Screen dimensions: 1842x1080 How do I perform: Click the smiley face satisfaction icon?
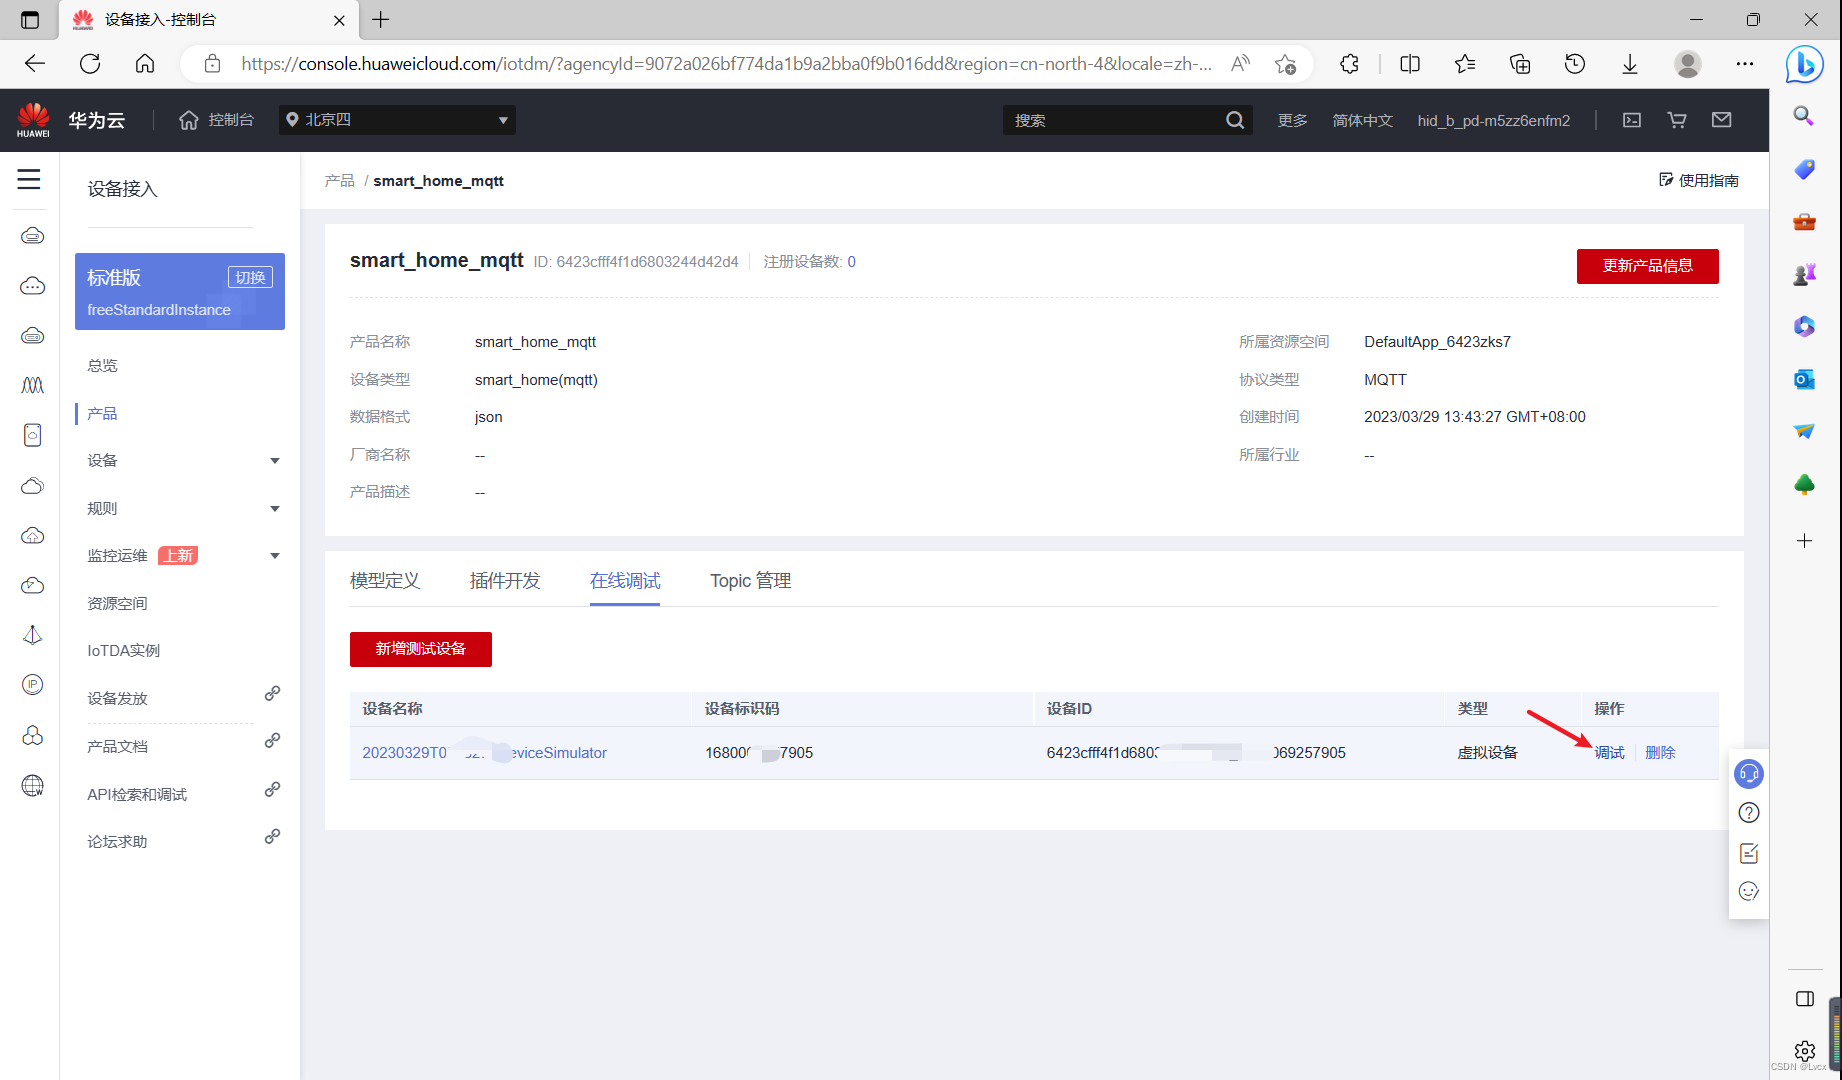pyautogui.click(x=1749, y=891)
